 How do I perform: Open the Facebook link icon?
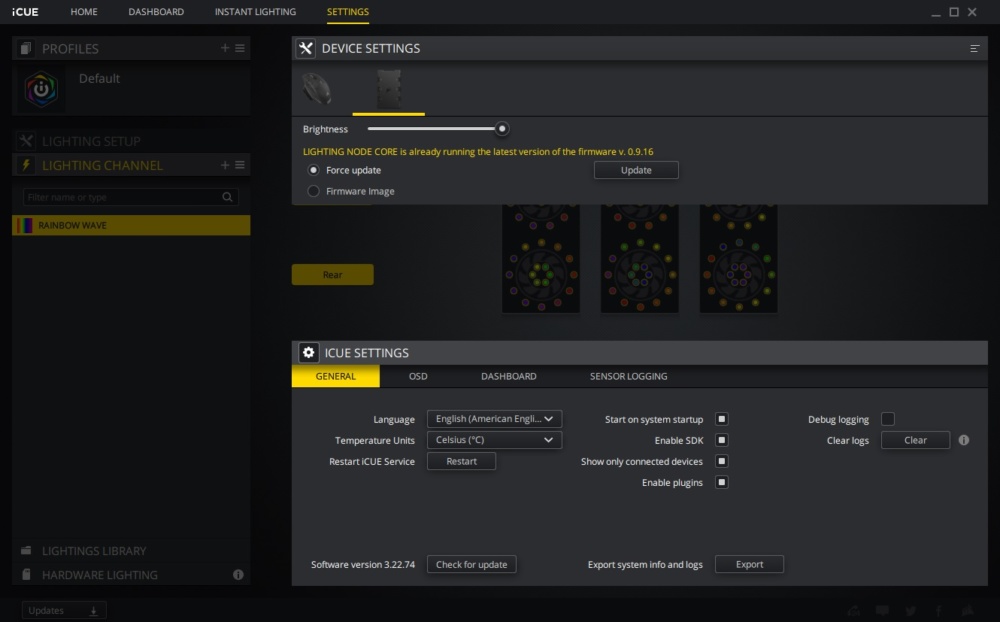tap(939, 611)
